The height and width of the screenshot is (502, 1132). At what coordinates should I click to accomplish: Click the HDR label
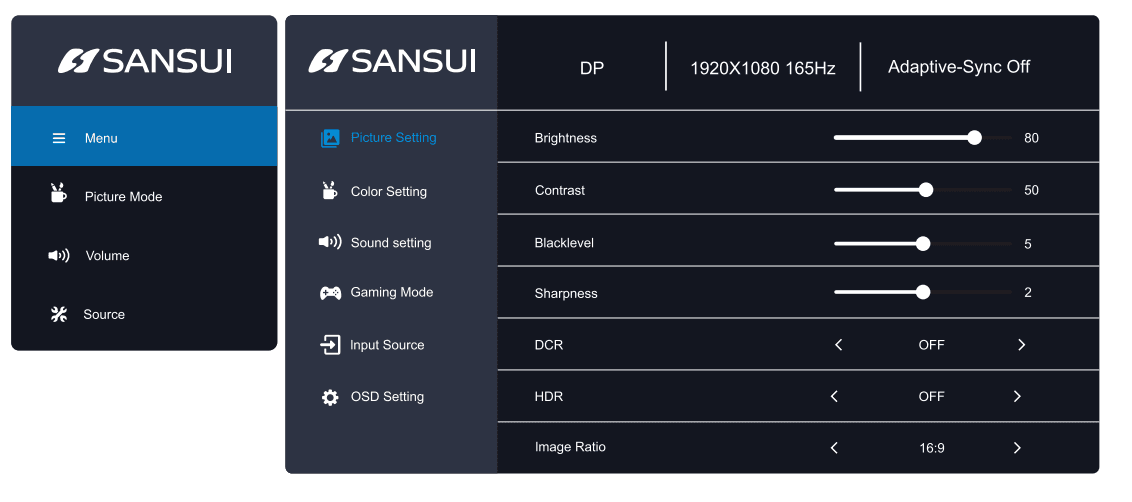549,397
